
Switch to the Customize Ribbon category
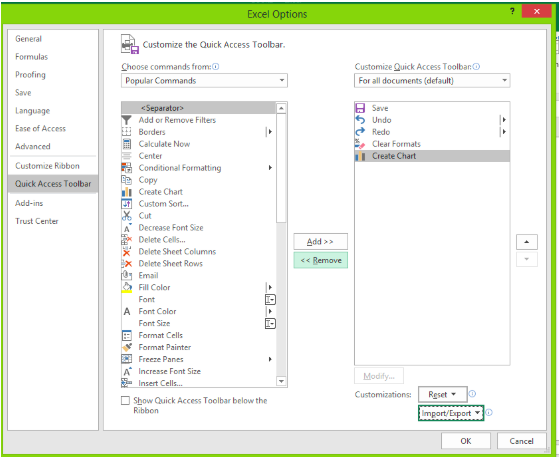(x=47, y=166)
